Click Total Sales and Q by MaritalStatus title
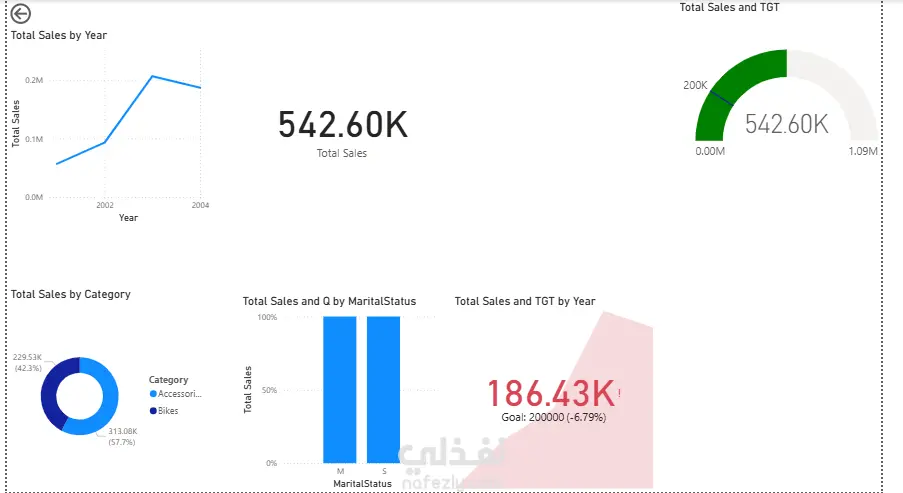The height and width of the screenshot is (493, 903). tap(329, 301)
